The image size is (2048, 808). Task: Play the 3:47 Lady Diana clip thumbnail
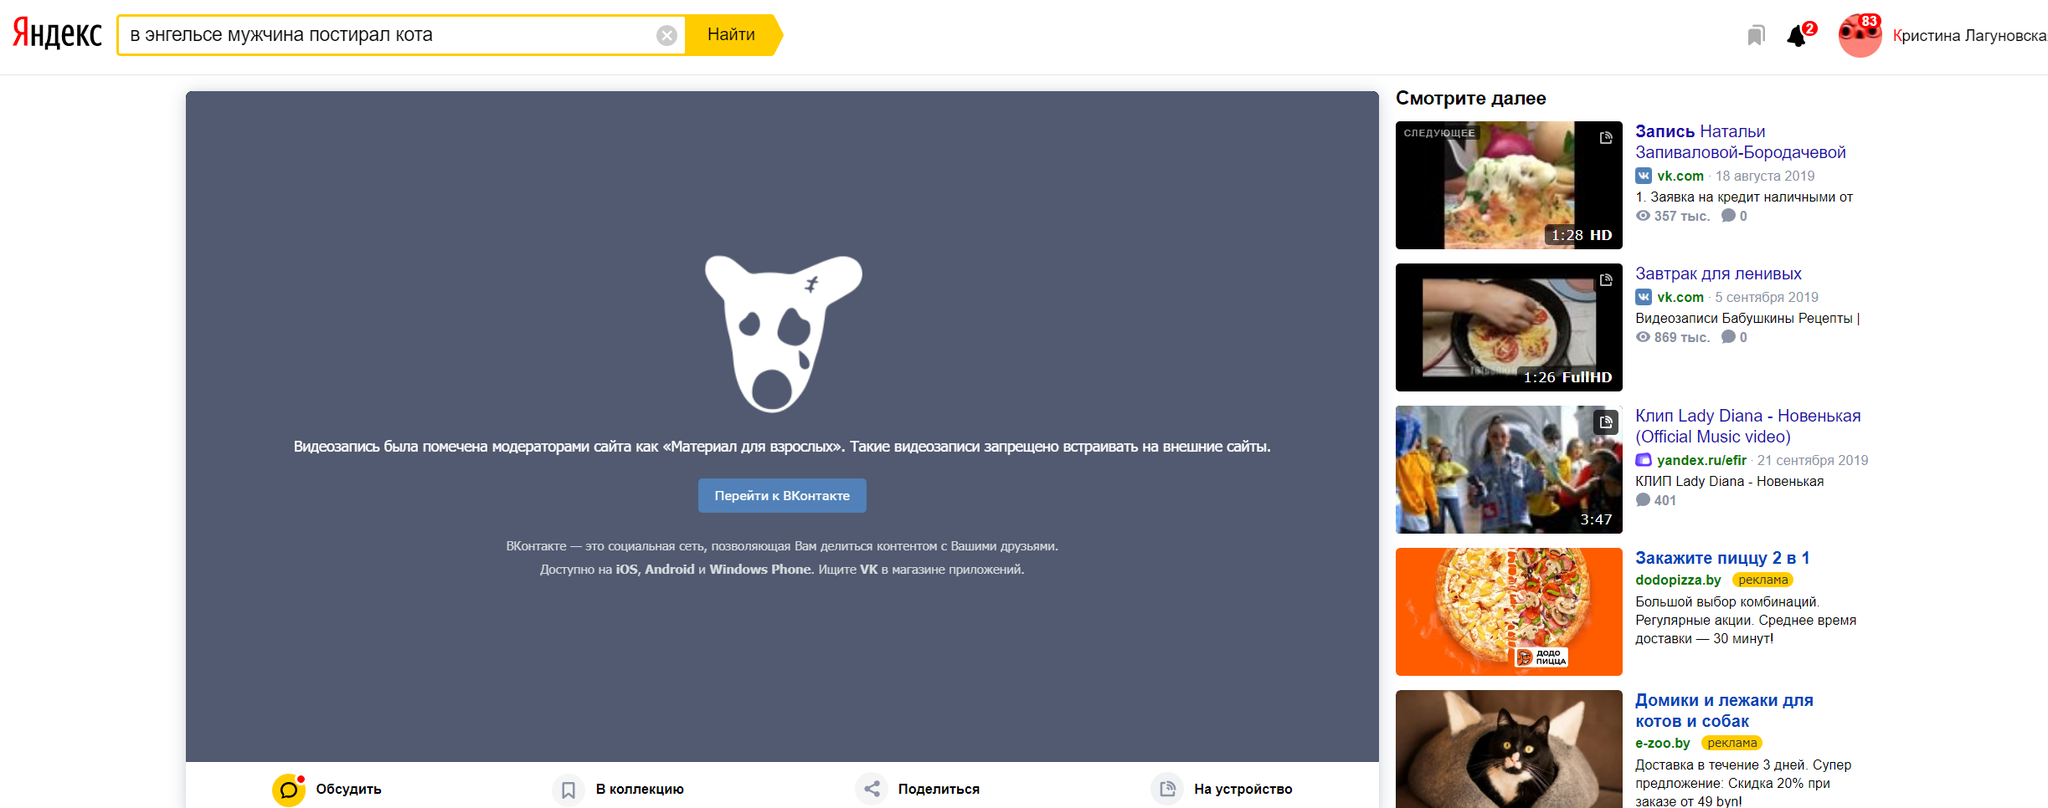pos(1509,469)
